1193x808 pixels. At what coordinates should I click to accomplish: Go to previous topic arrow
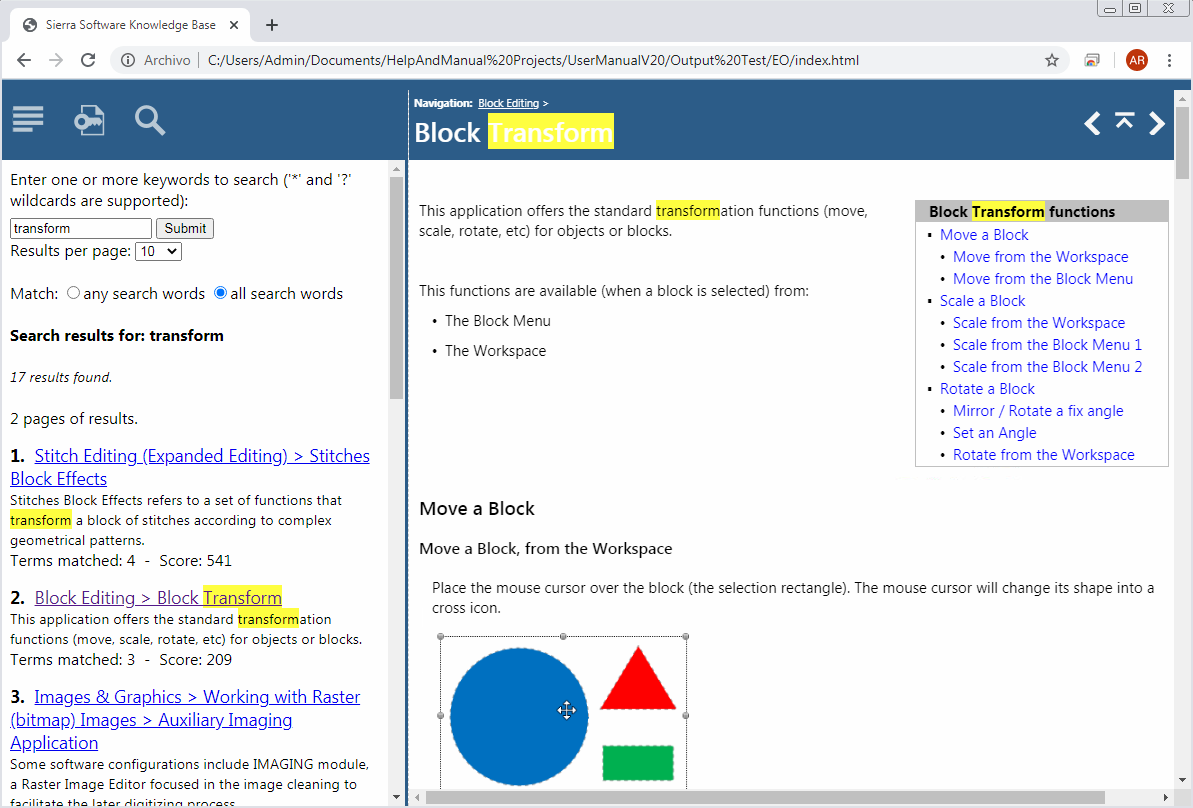pyautogui.click(x=1093, y=123)
